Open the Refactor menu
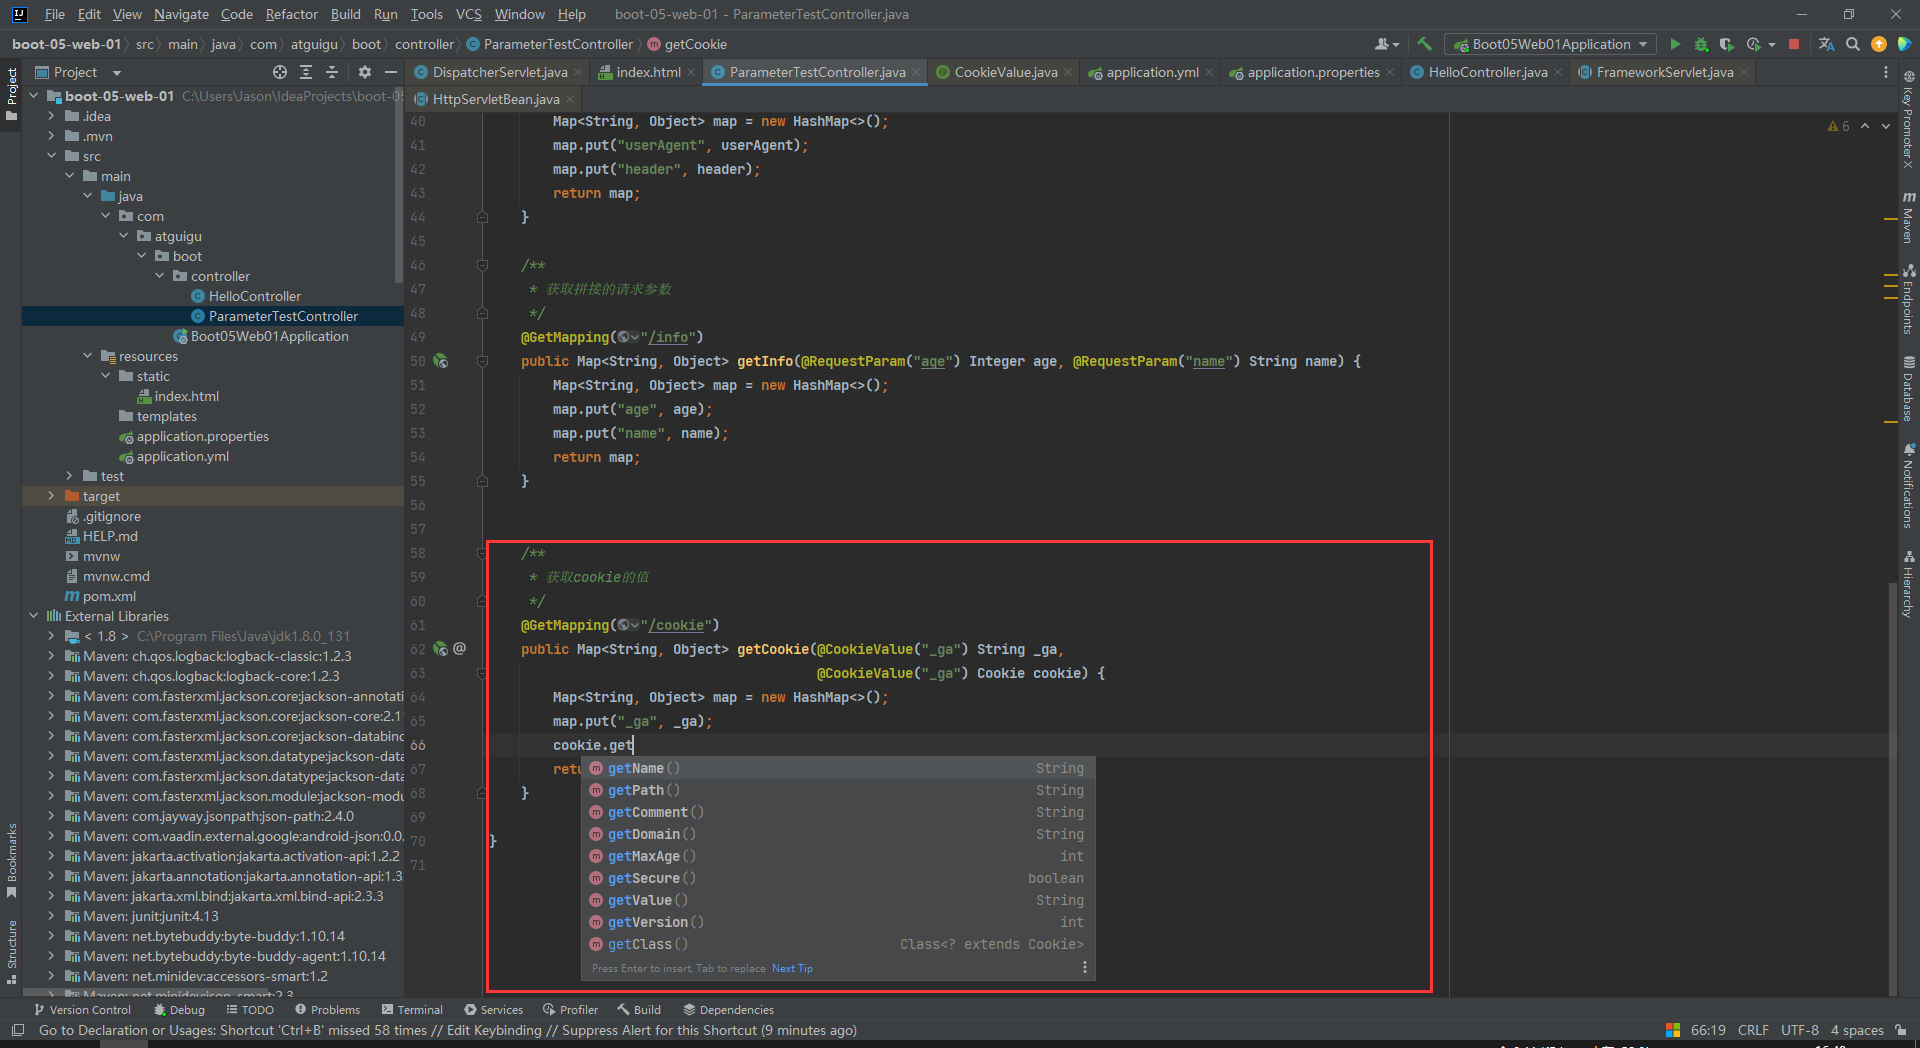Screen dimensions: 1920x1048 291,14
